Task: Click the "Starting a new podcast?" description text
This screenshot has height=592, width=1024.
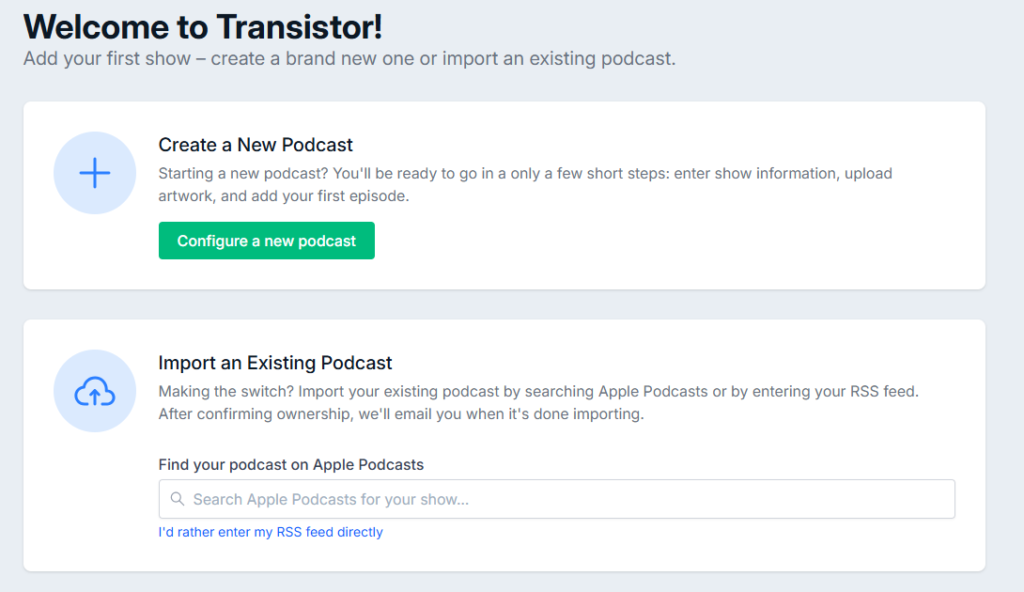Action: coord(525,185)
